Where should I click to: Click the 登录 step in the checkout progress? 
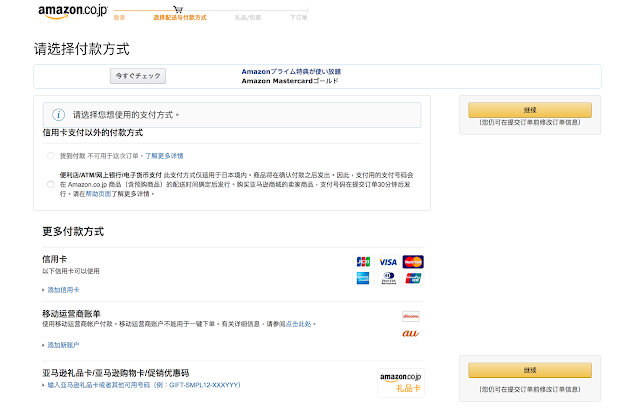pyautogui.click(x=119, y=18)
